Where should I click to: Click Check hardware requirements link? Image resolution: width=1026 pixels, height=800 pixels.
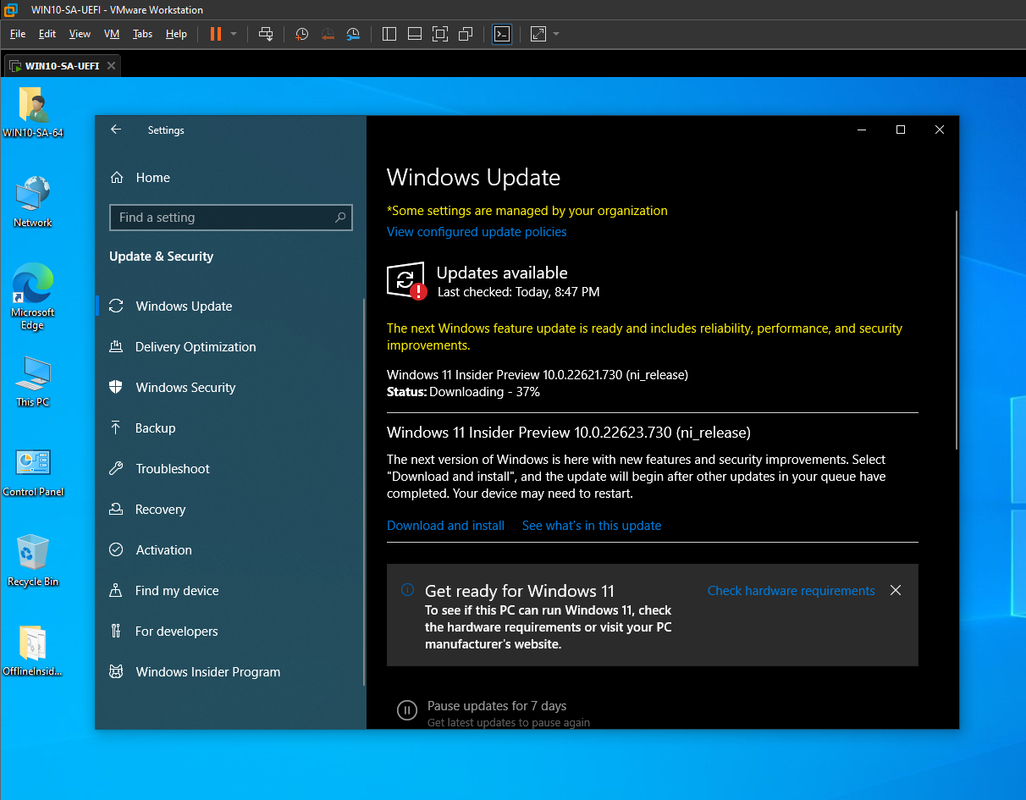790,591
